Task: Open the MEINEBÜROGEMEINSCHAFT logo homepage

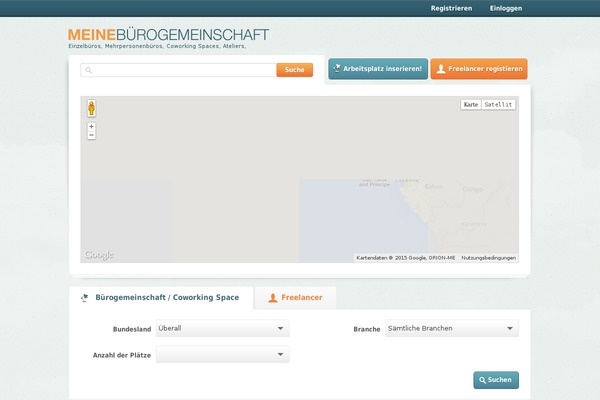Action: click(x=168, y=35)
